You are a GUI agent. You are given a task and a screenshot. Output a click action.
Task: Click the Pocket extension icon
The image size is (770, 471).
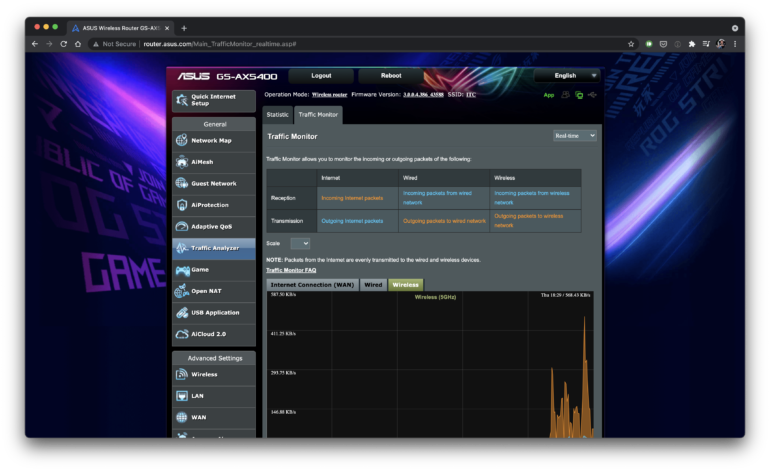(x=663, y=44)
